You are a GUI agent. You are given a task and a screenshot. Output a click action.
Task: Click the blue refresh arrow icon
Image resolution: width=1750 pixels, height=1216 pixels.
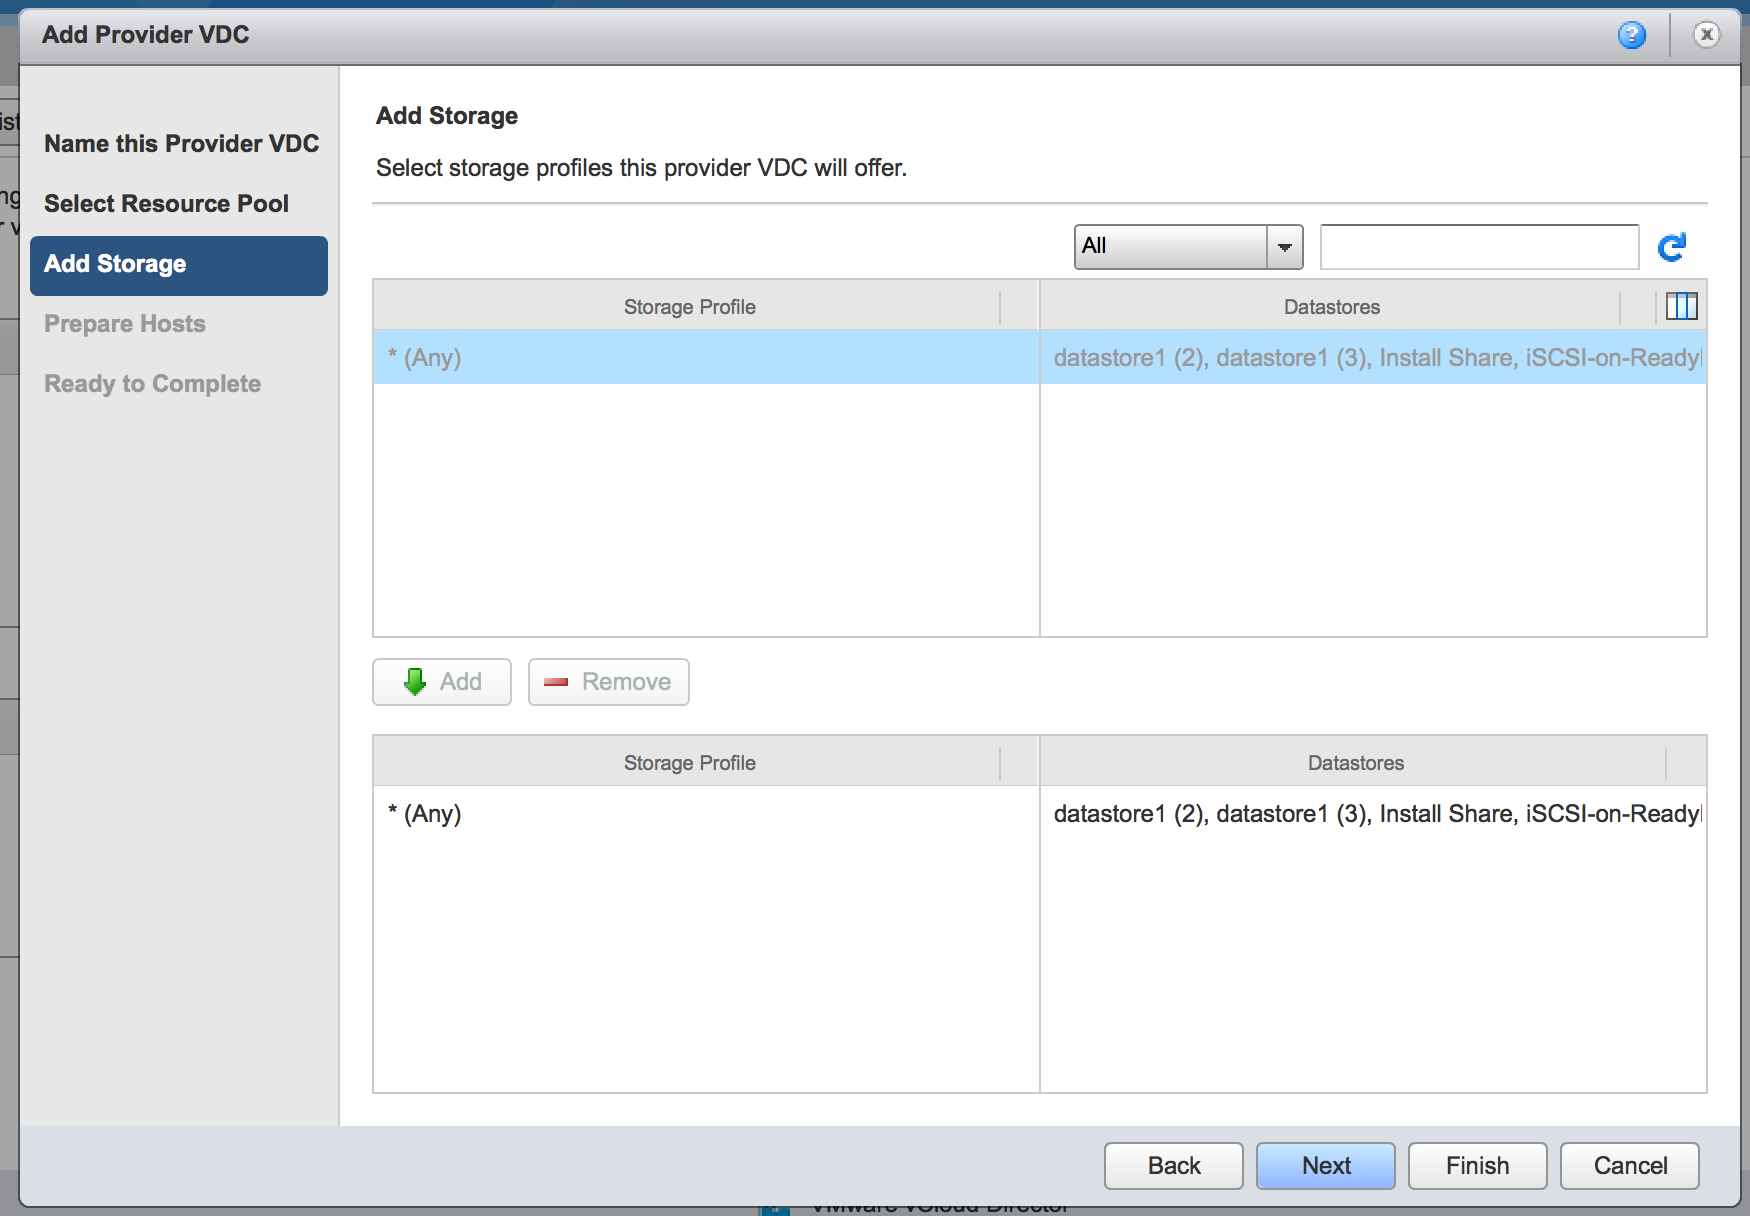1672,247
